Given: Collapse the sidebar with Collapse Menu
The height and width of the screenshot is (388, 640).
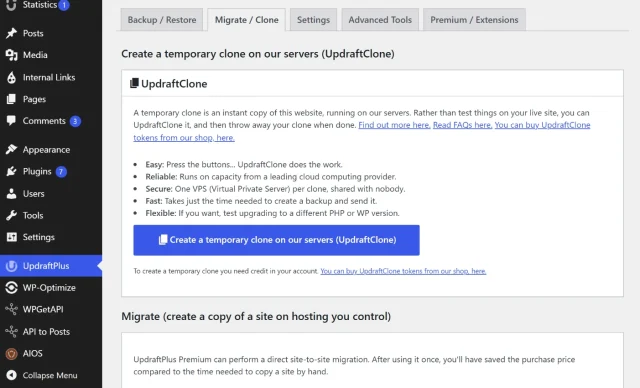Looking at the screenshot, I should [x=51, y=375].
